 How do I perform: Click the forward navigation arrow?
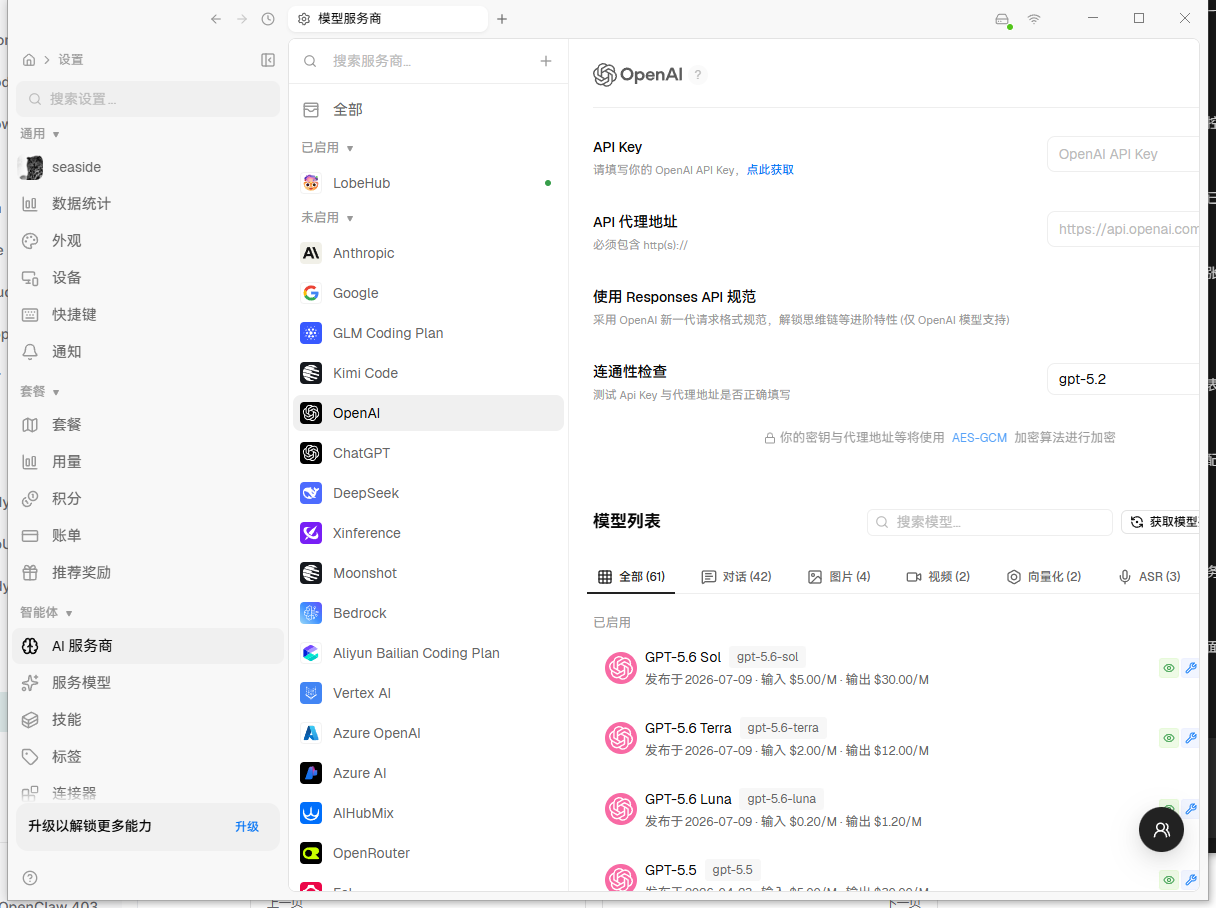(242, 19)
